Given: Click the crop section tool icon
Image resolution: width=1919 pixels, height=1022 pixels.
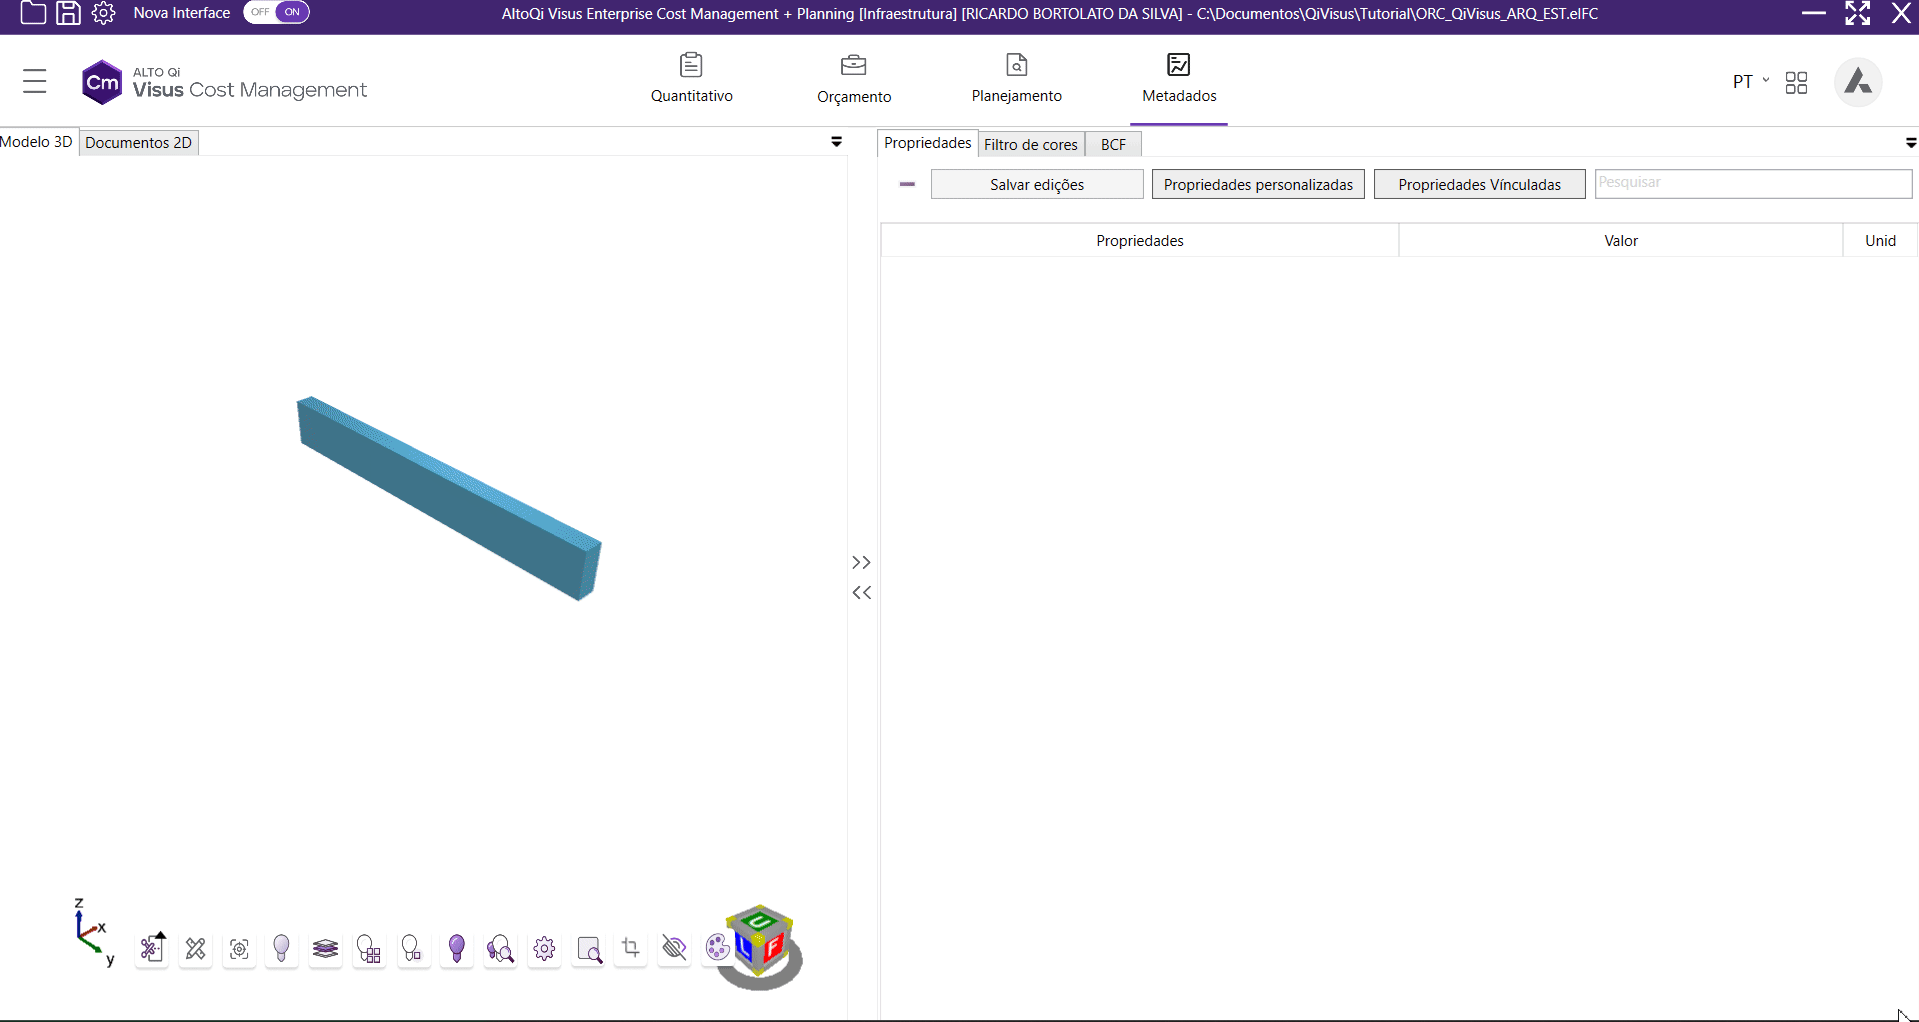Looking at the screenshot, I should coord(631,948).
